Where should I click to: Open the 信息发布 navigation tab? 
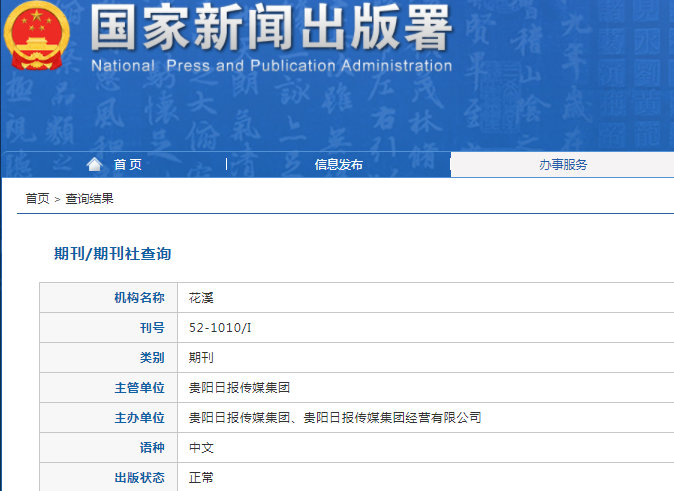[338, 165]
